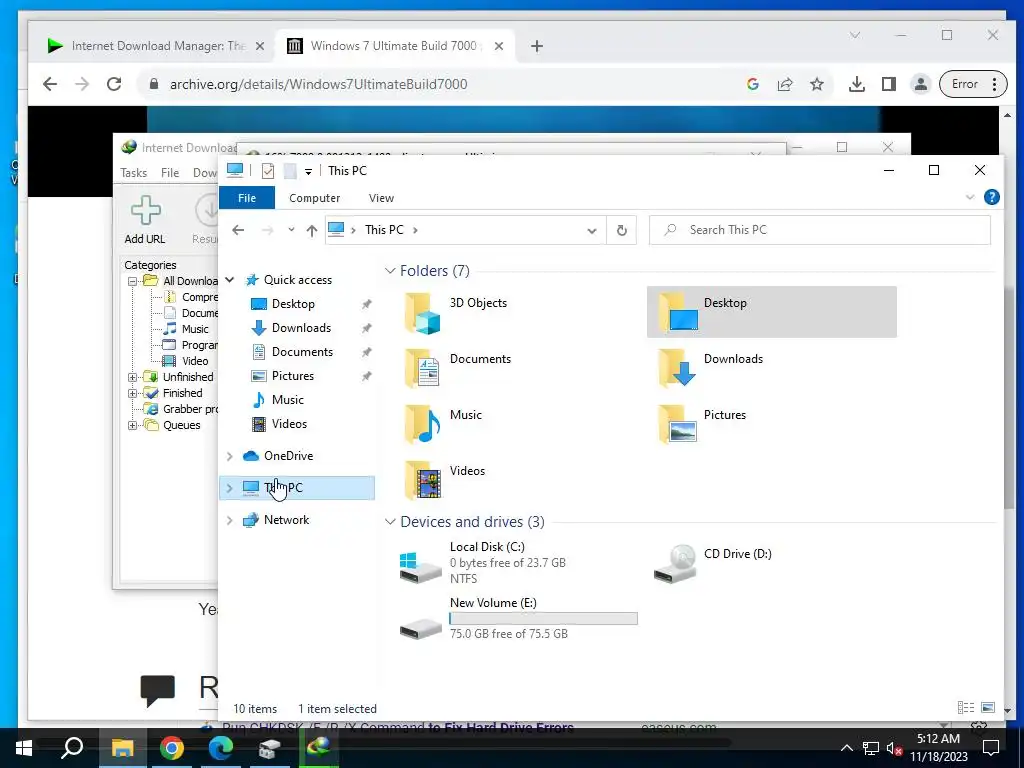
Task: Expand the Unfinished category in IDM
Action: point(133,377)
